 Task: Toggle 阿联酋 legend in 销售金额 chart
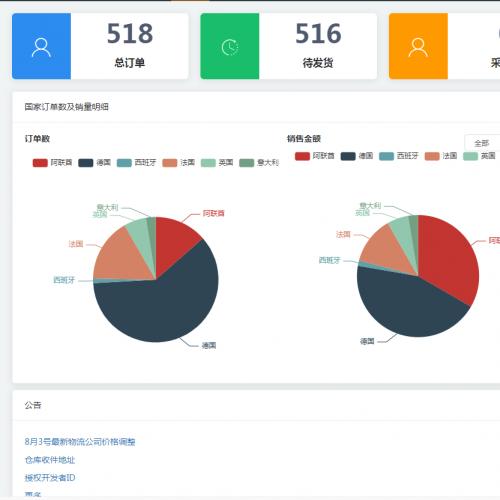(315, 156)
